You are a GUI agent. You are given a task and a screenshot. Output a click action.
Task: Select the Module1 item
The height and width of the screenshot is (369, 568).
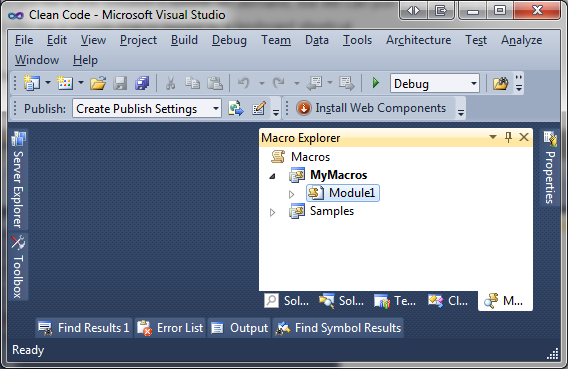click(x=343, y=193)
